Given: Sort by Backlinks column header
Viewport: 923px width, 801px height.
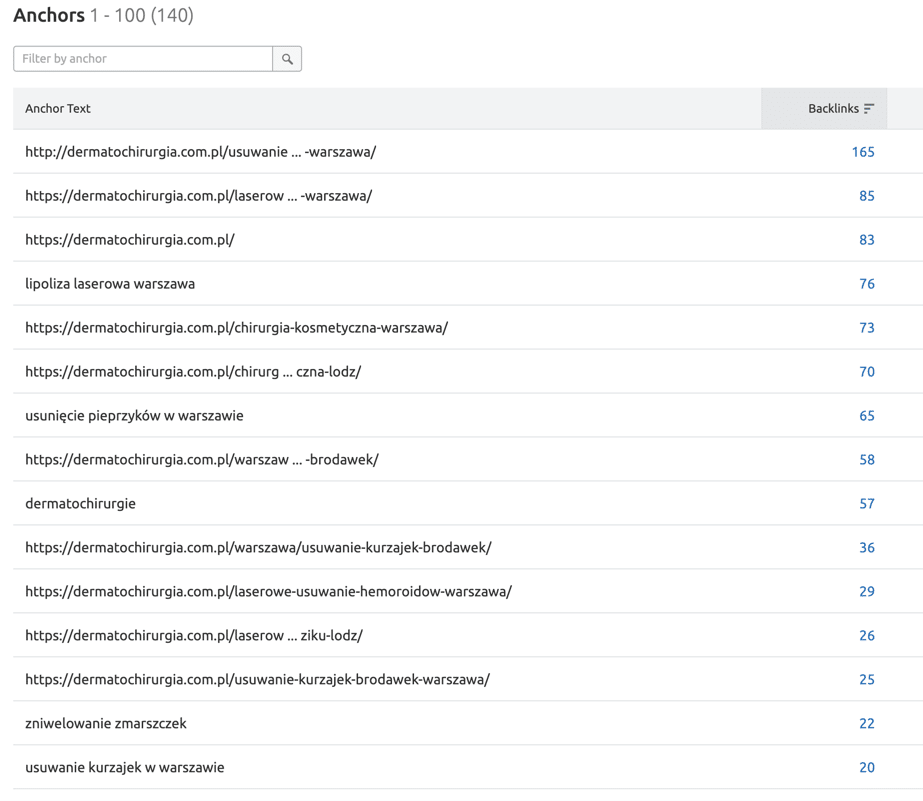Looking at the screenshot, I should 833,109.
